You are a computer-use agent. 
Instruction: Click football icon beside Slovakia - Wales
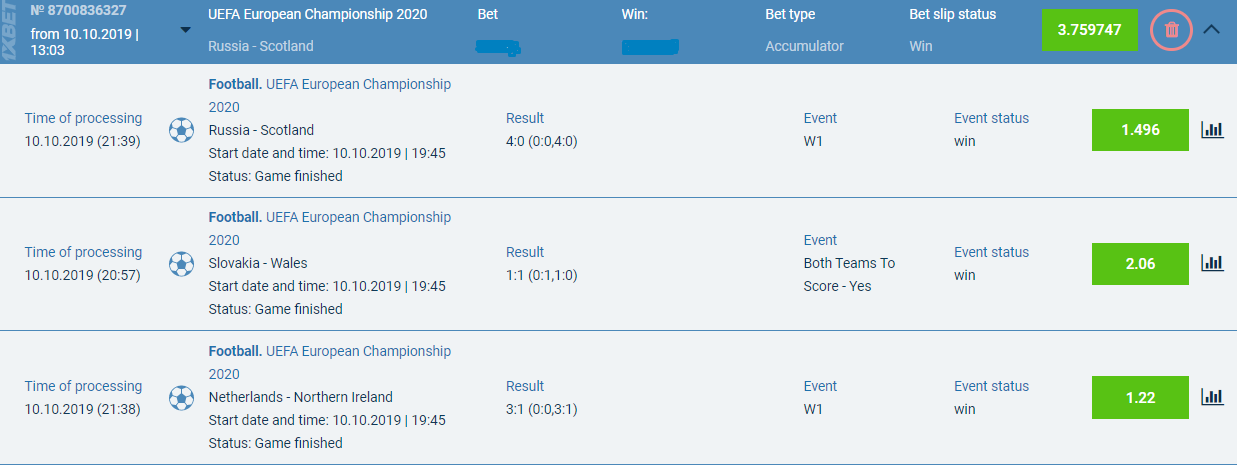pyautogui.click(x=181, y=264)
